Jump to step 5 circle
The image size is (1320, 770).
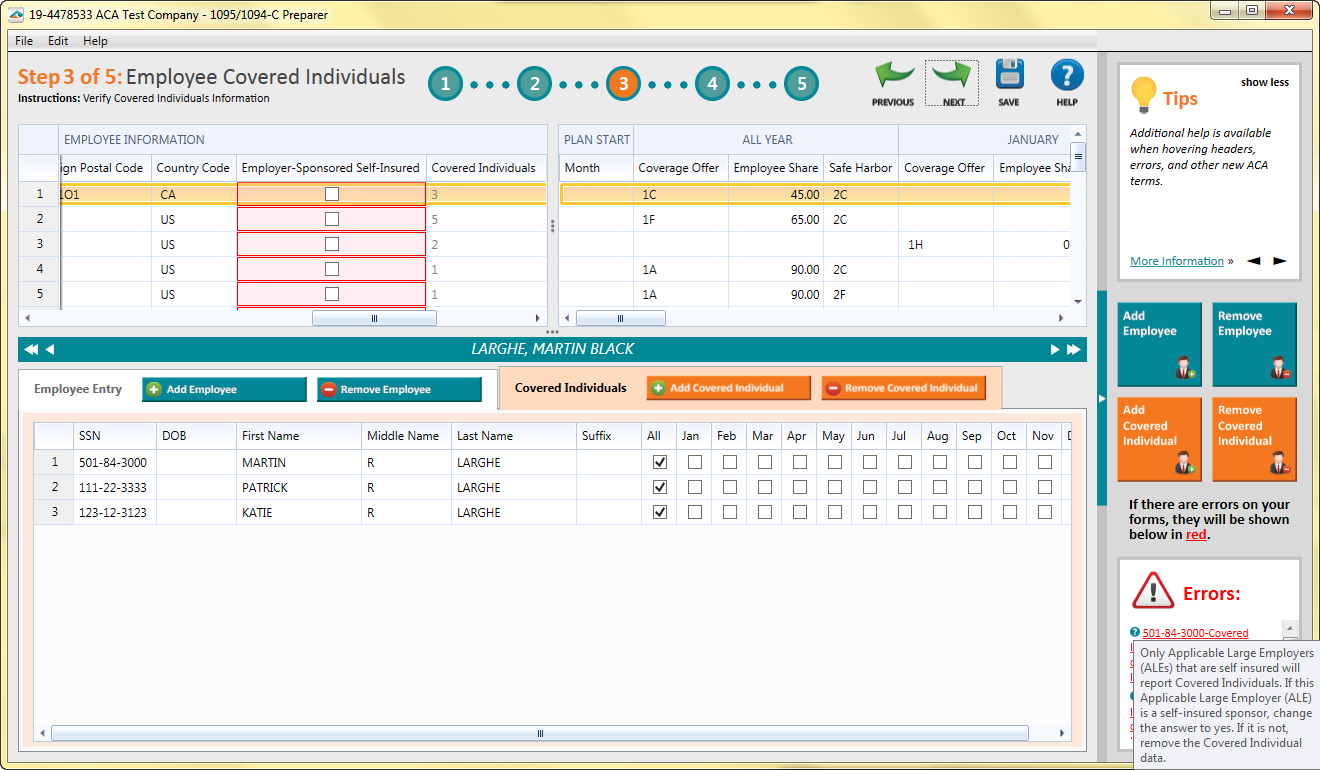pos(801,84)
